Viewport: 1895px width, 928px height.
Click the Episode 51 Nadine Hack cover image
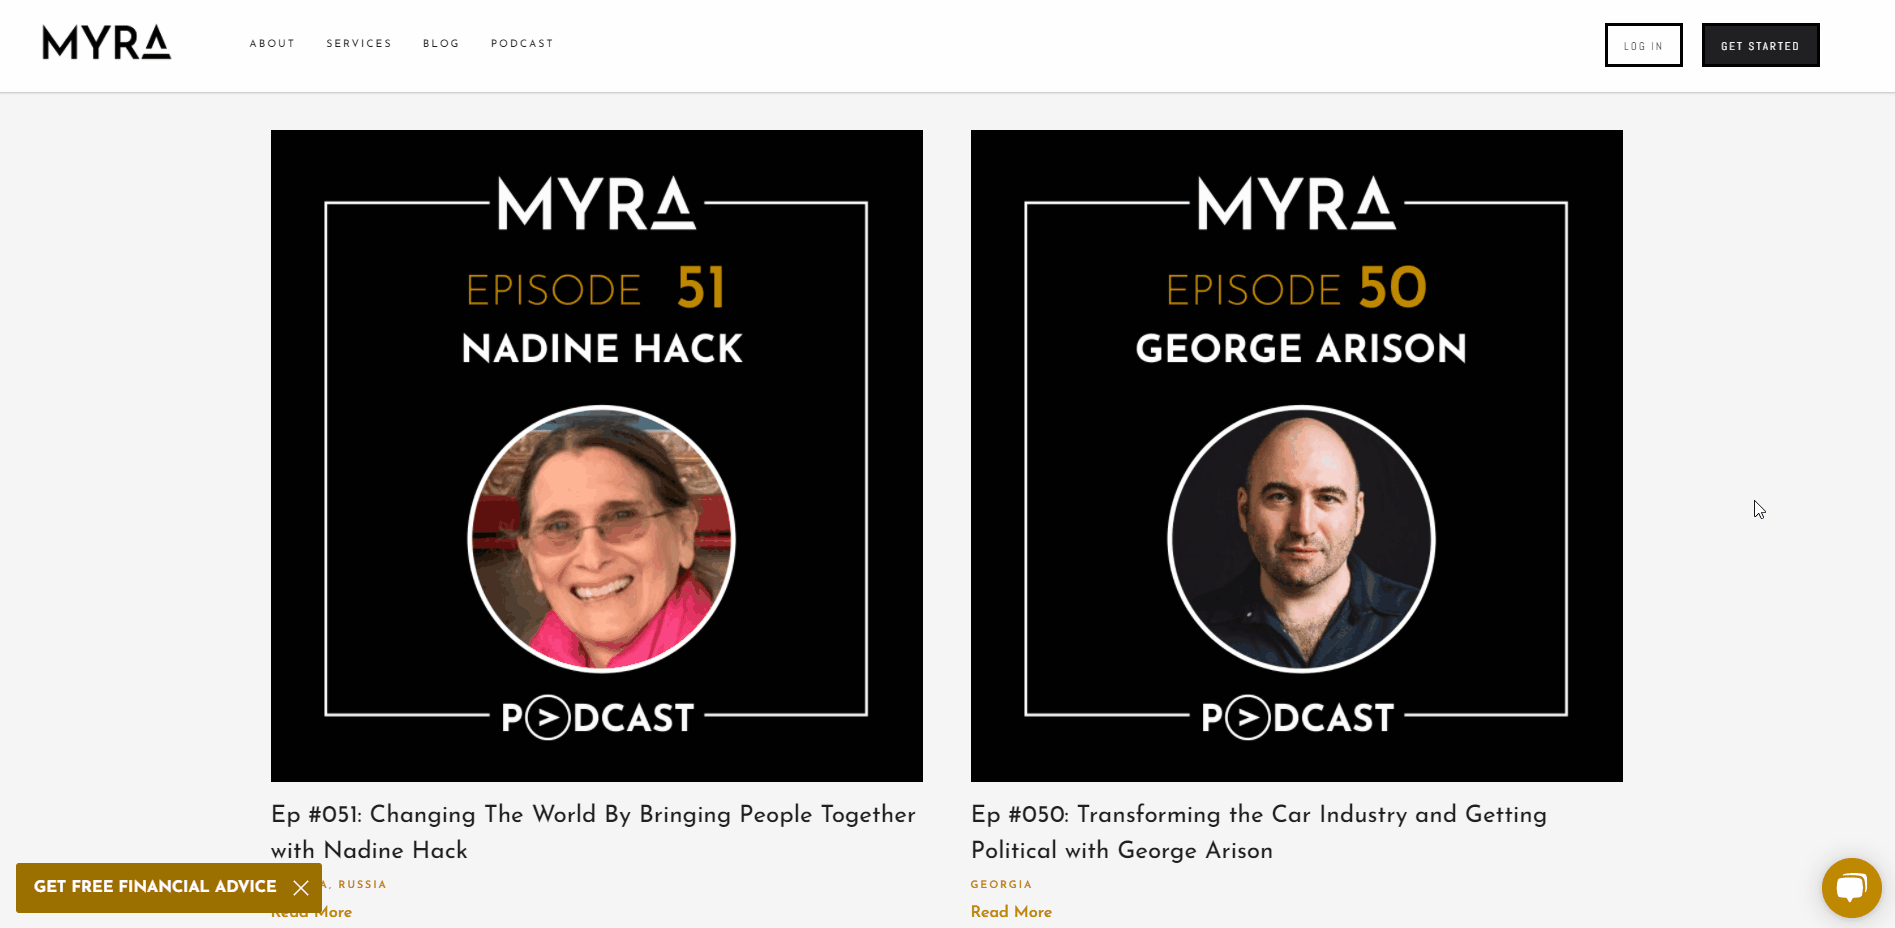(x=596, y=455)
